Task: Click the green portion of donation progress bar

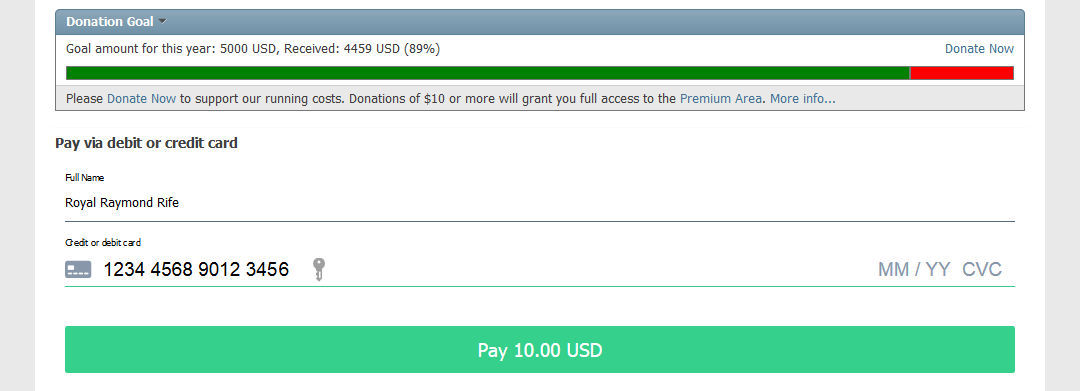Action: click(x=488, y=73)
